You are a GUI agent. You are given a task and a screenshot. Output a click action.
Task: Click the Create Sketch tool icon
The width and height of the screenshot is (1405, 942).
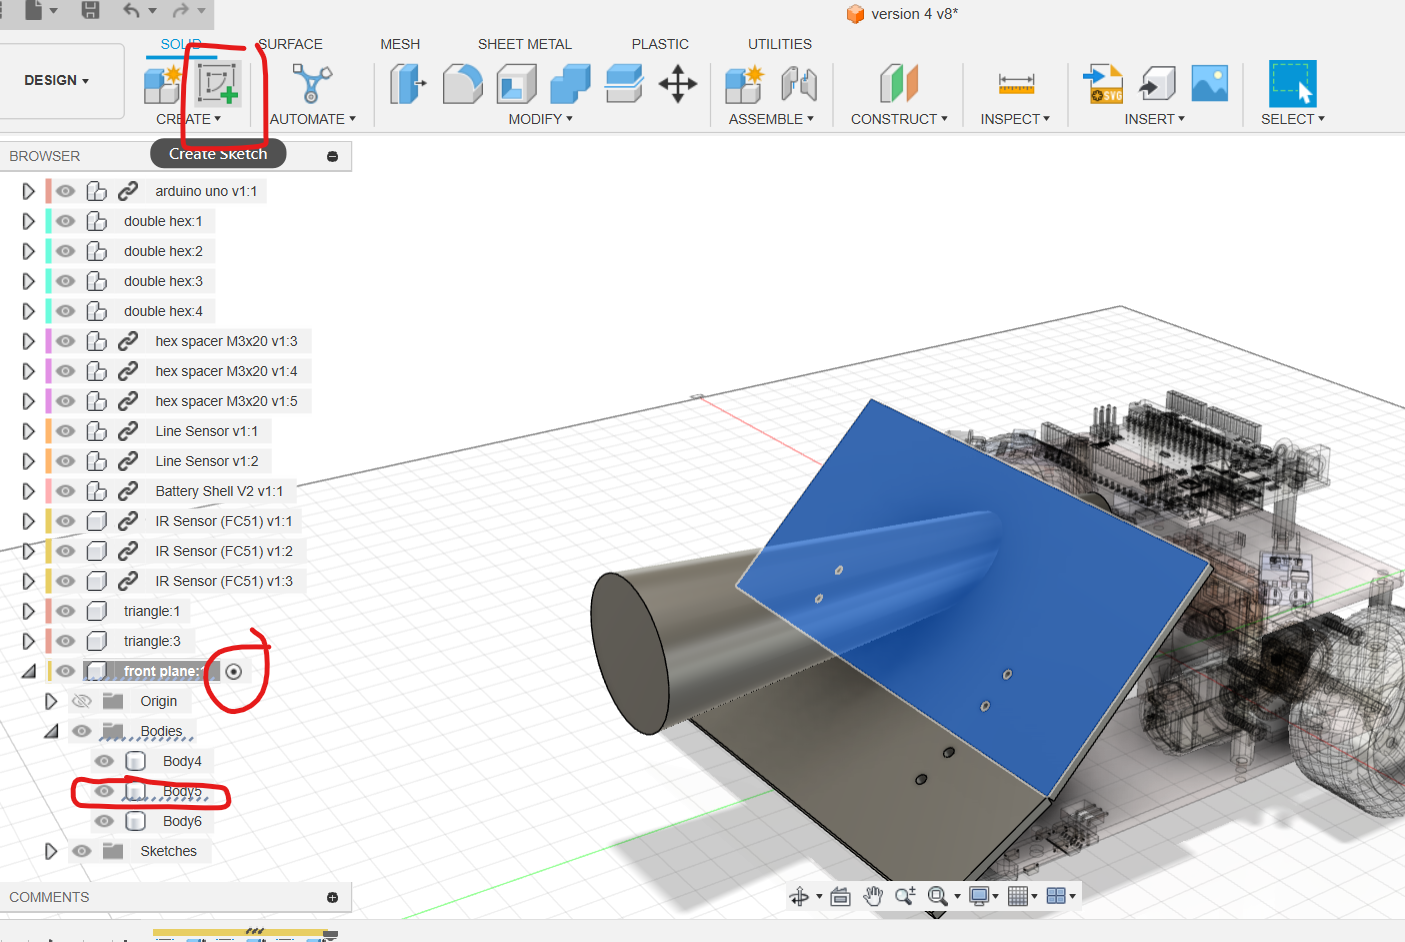point(217,84)
